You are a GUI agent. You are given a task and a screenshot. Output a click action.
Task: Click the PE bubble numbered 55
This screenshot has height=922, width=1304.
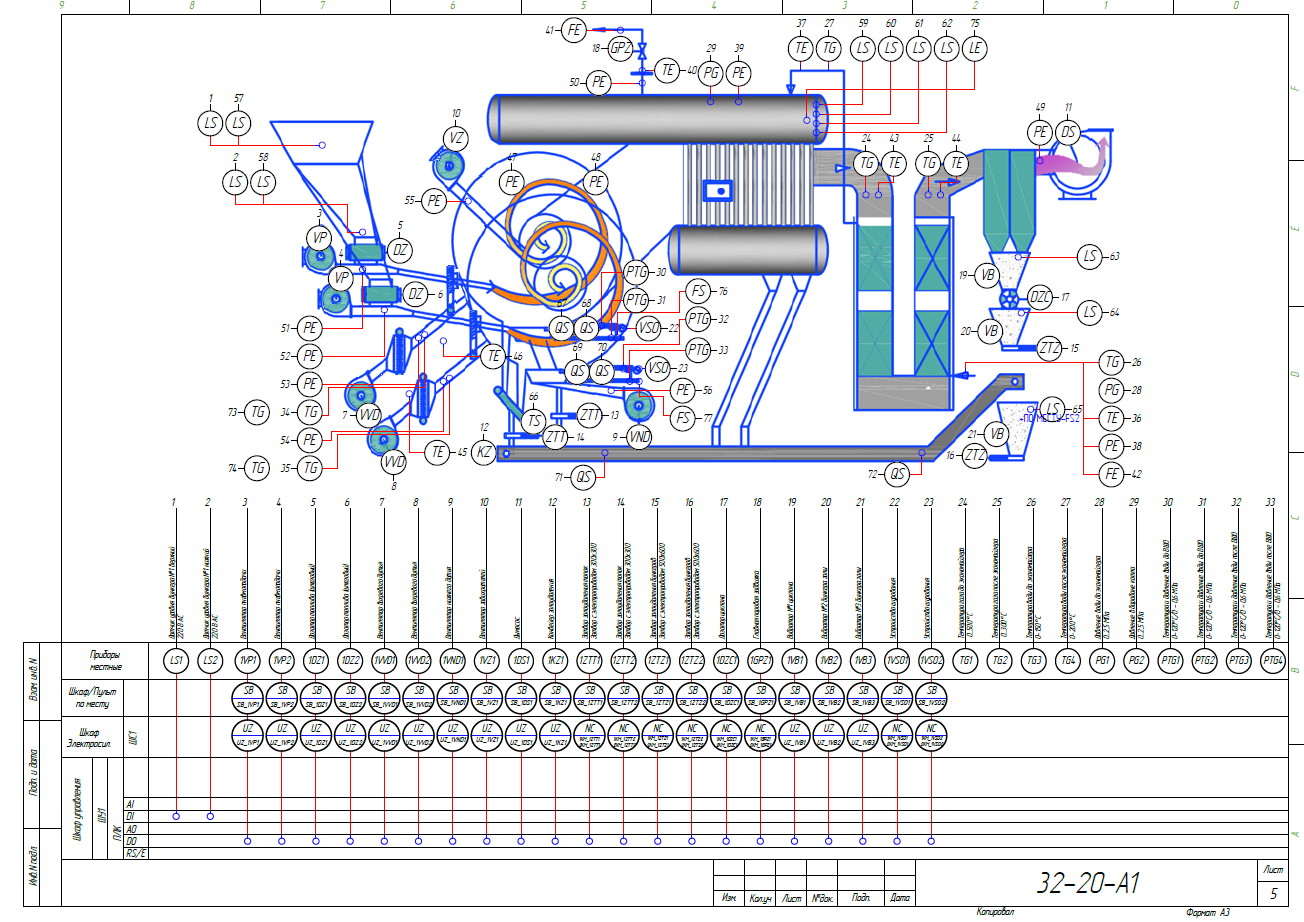(x=435, y=201)
